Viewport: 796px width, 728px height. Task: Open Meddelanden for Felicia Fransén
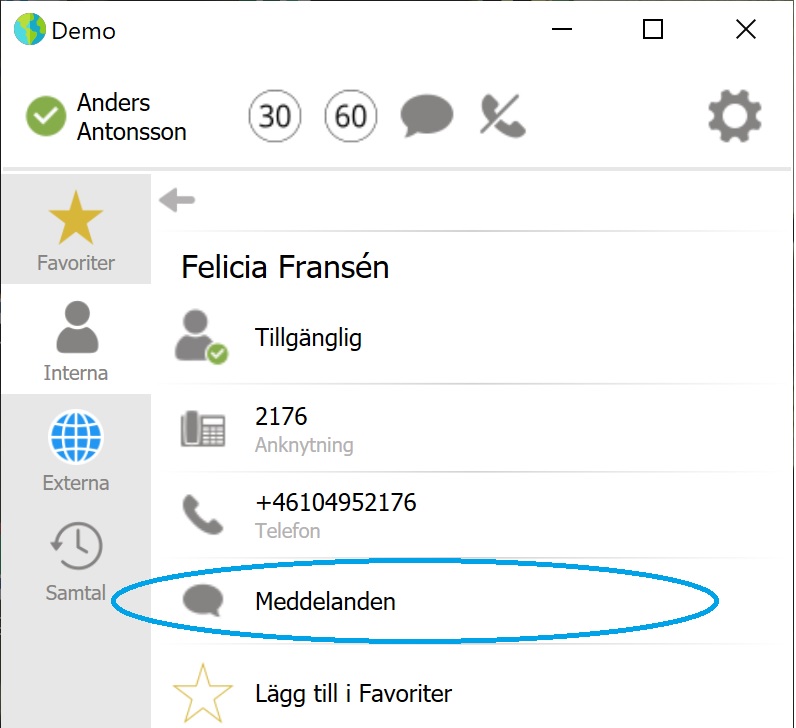pyautogui.click(x=472, y=602)
